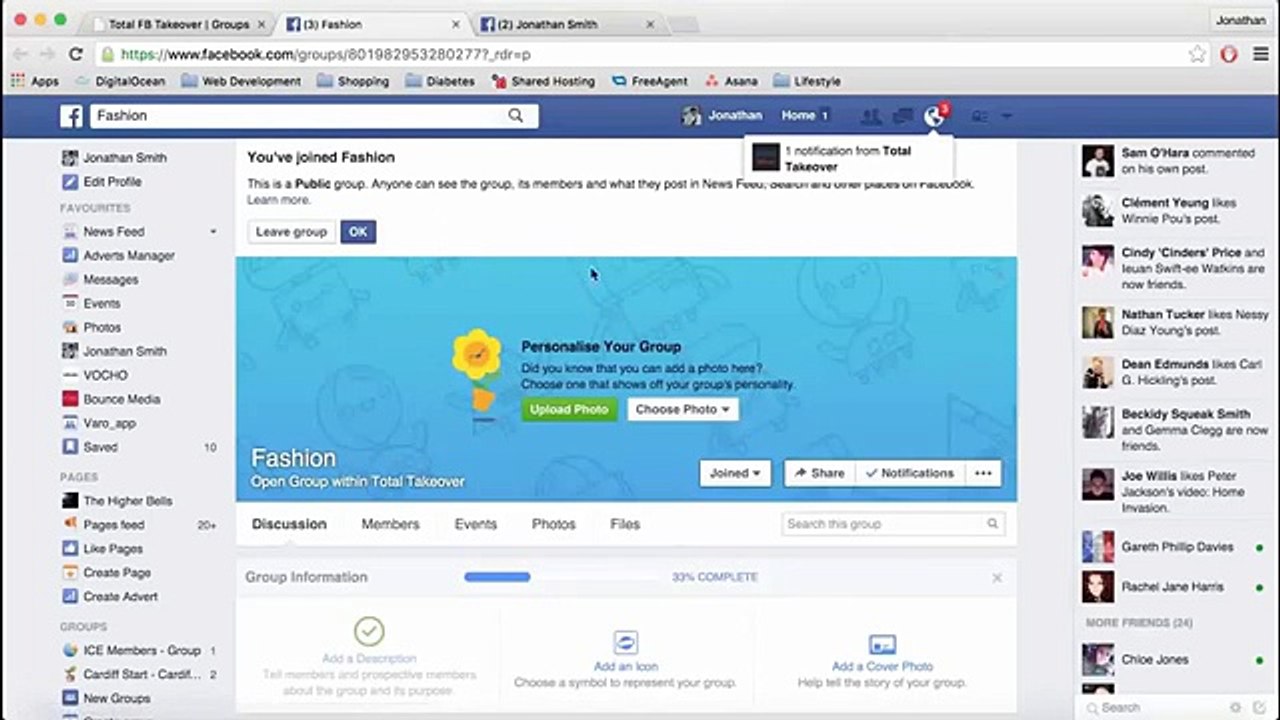1280x720 pixels.
Task: Open the Total Takeover notification popup
Action: point(850,158)
